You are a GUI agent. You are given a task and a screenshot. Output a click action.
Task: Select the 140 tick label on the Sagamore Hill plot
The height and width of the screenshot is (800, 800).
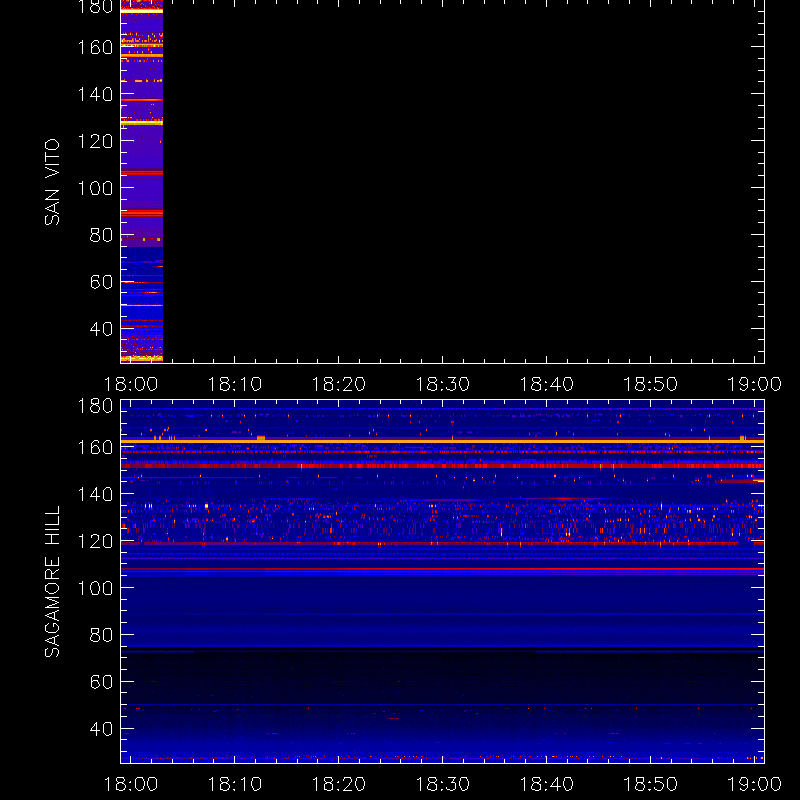[95, 494]
